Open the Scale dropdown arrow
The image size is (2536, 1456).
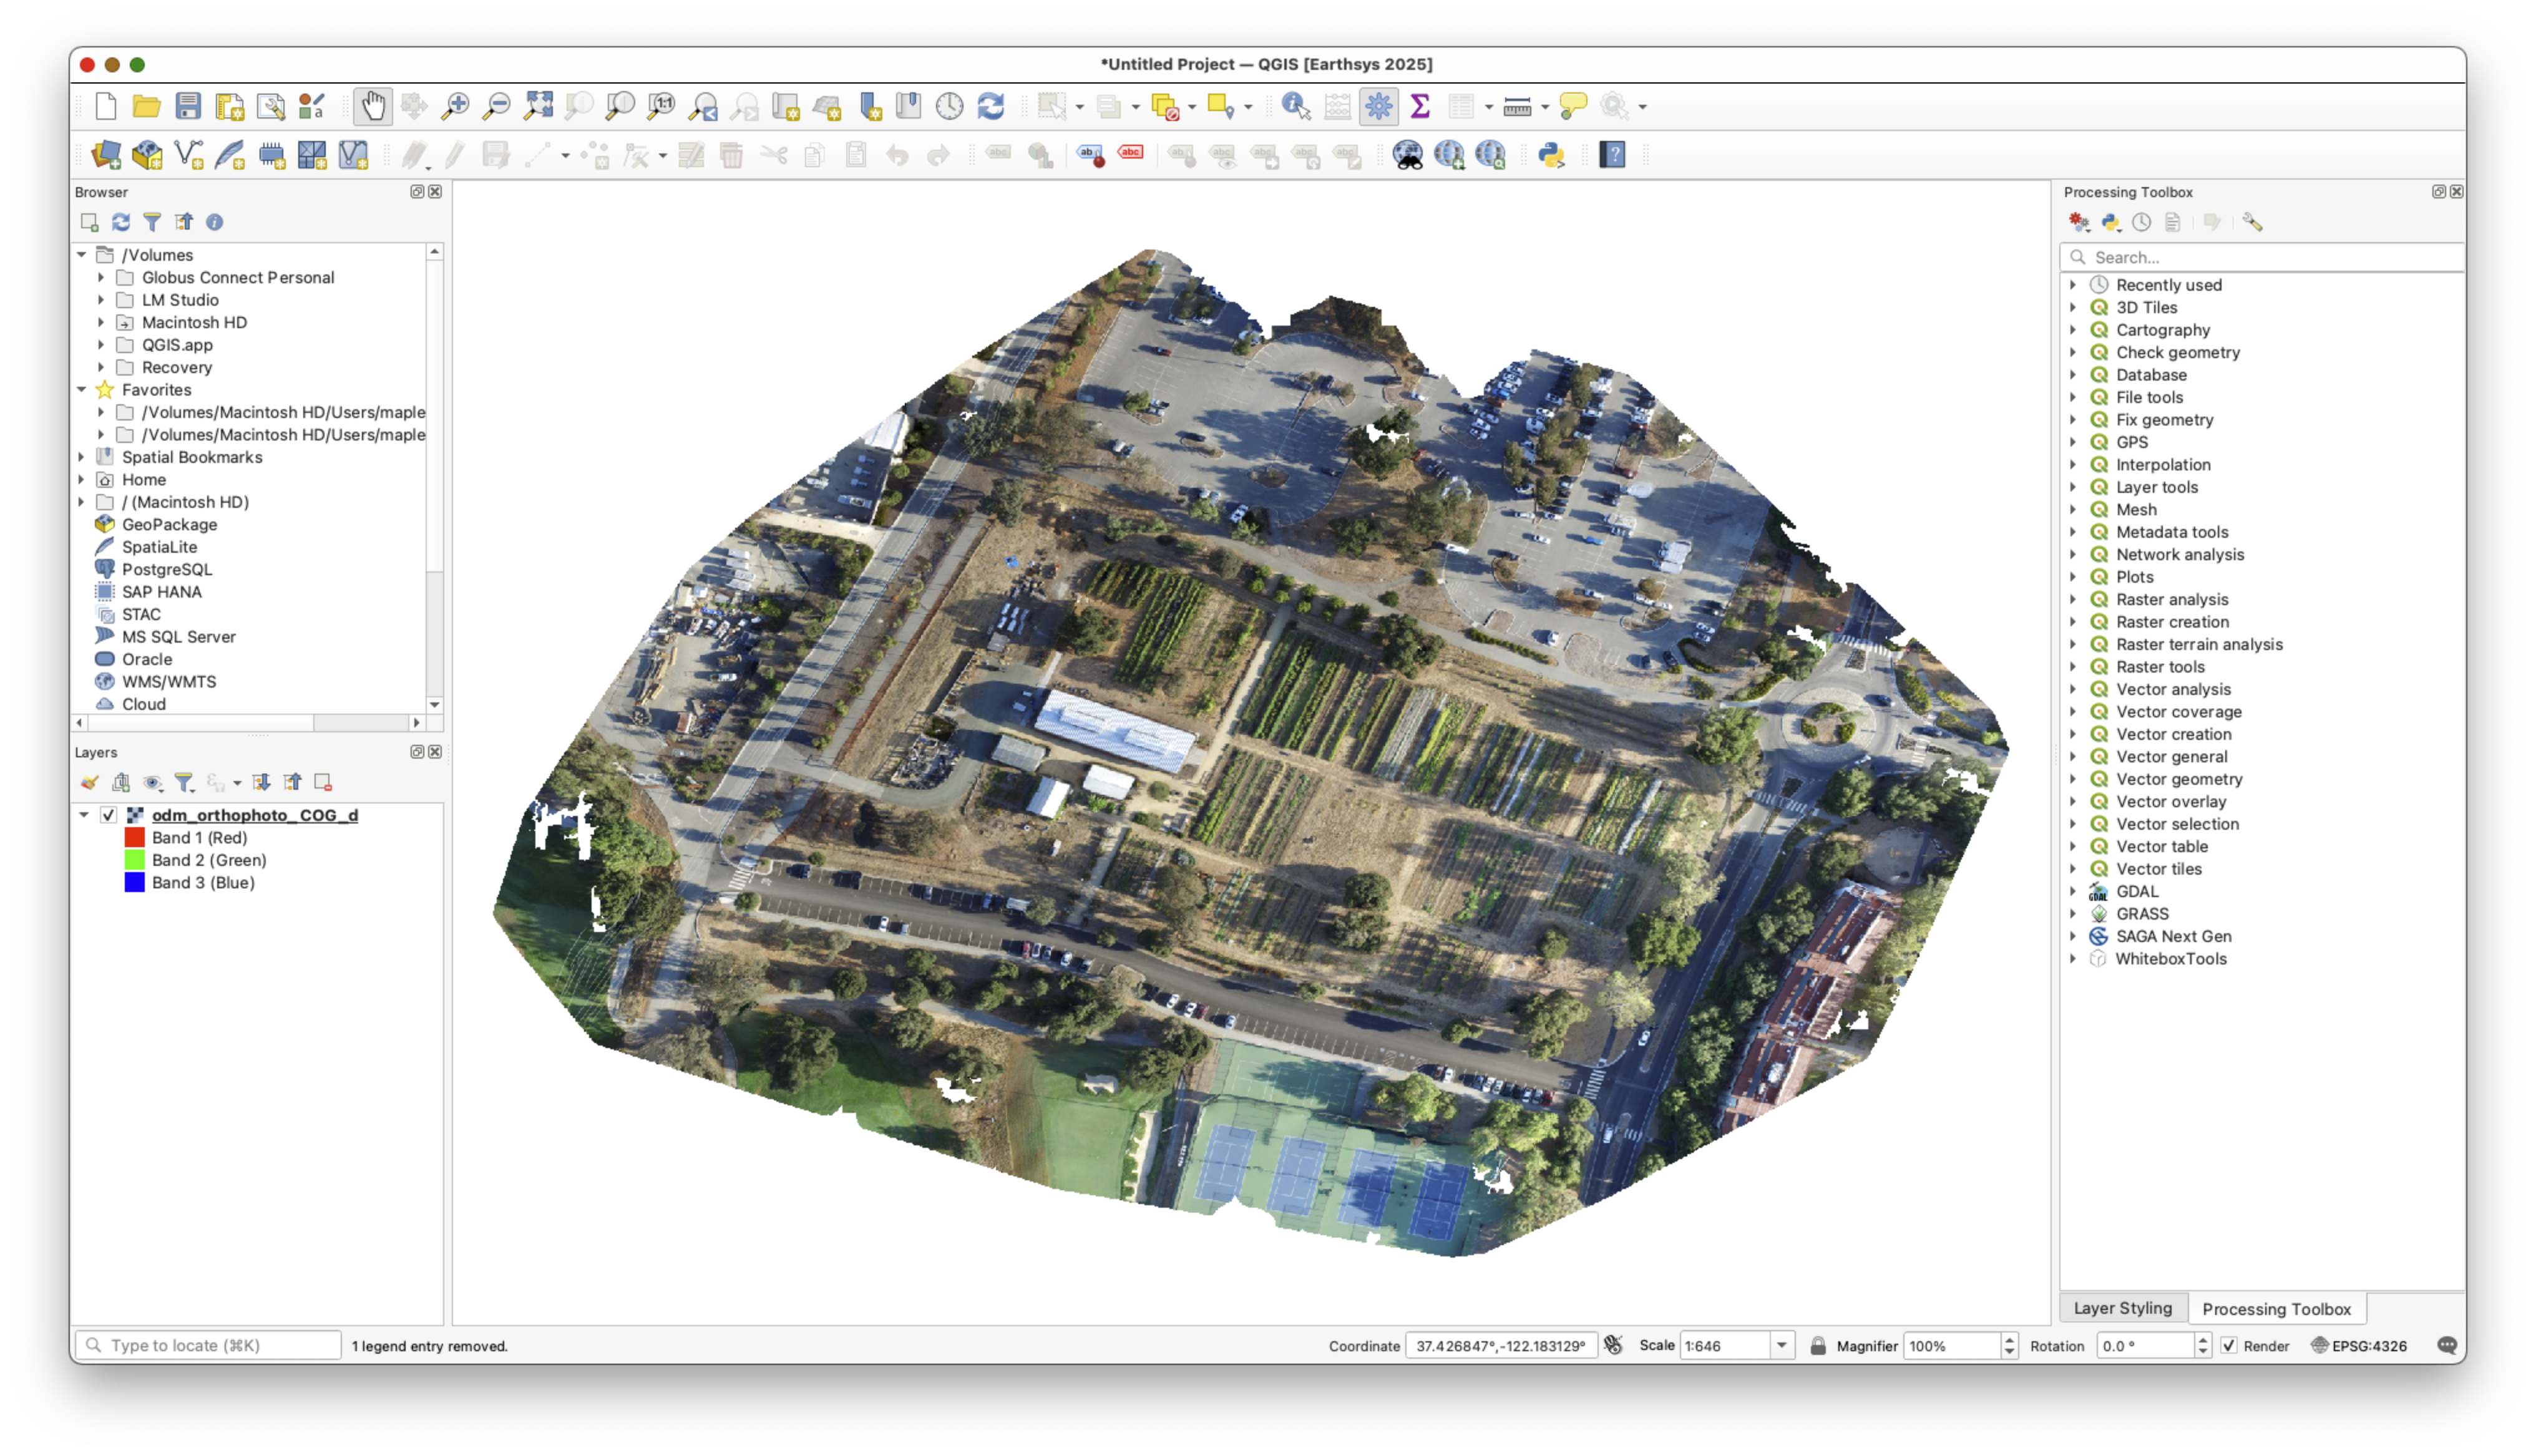[x=1782, y=1346]
